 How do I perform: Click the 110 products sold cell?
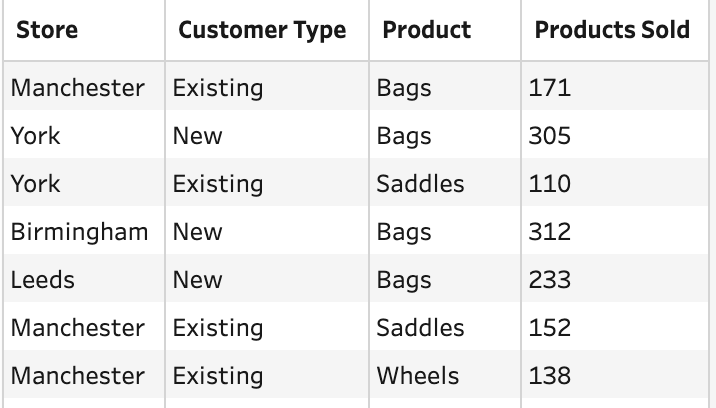click(x=550, y=184)
